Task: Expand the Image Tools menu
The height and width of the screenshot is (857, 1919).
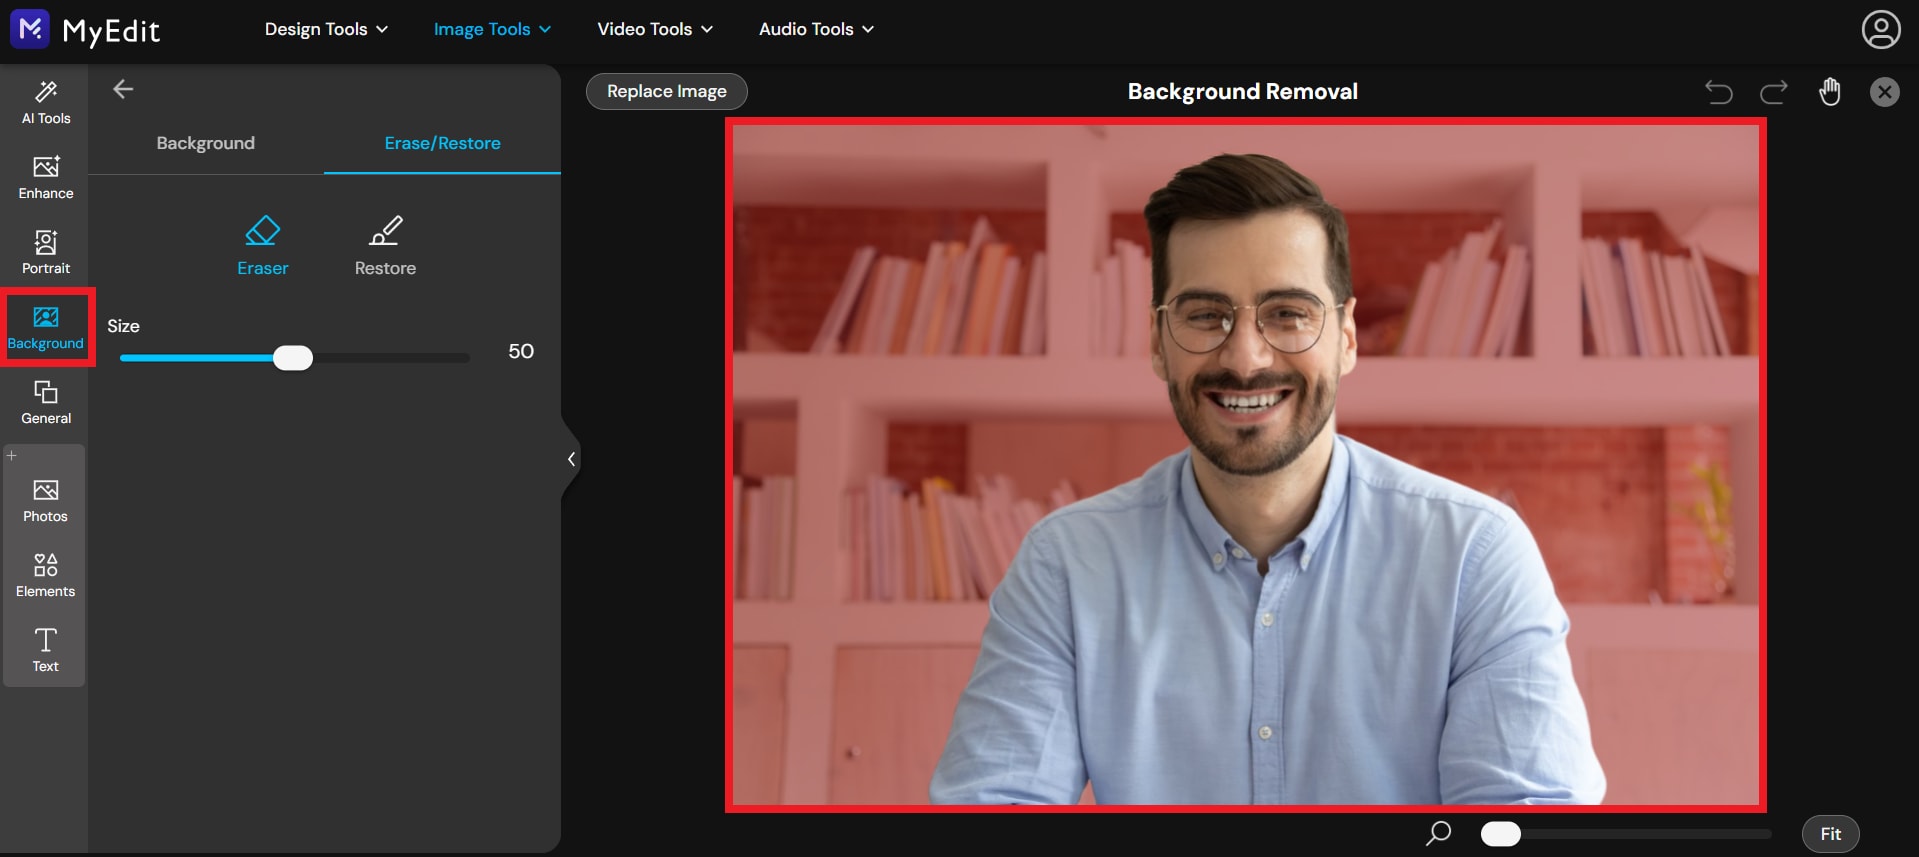Action: click(x=492, y=30)
